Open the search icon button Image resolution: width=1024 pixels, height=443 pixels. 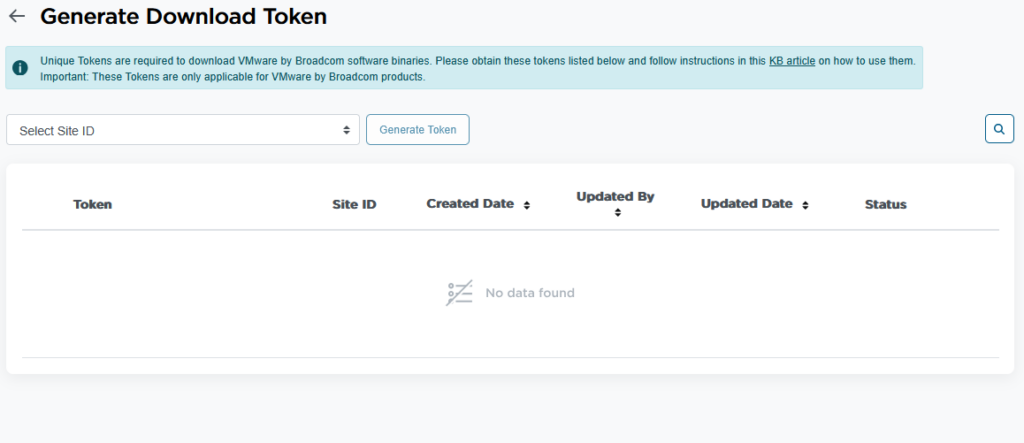[999, 129]
